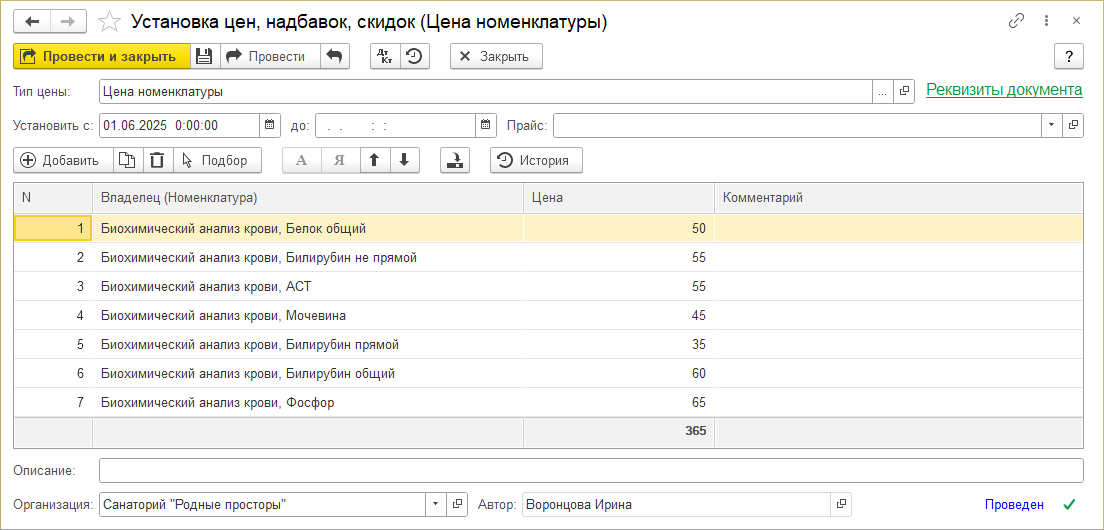Click into the Описание text field
1104x530 pixels.
point(590,470)
